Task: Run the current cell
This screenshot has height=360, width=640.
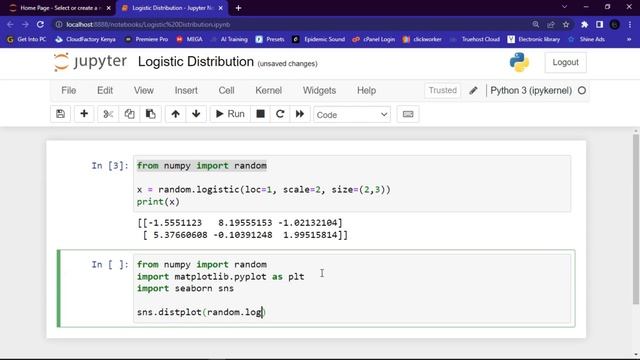Action: pos(230,114)
